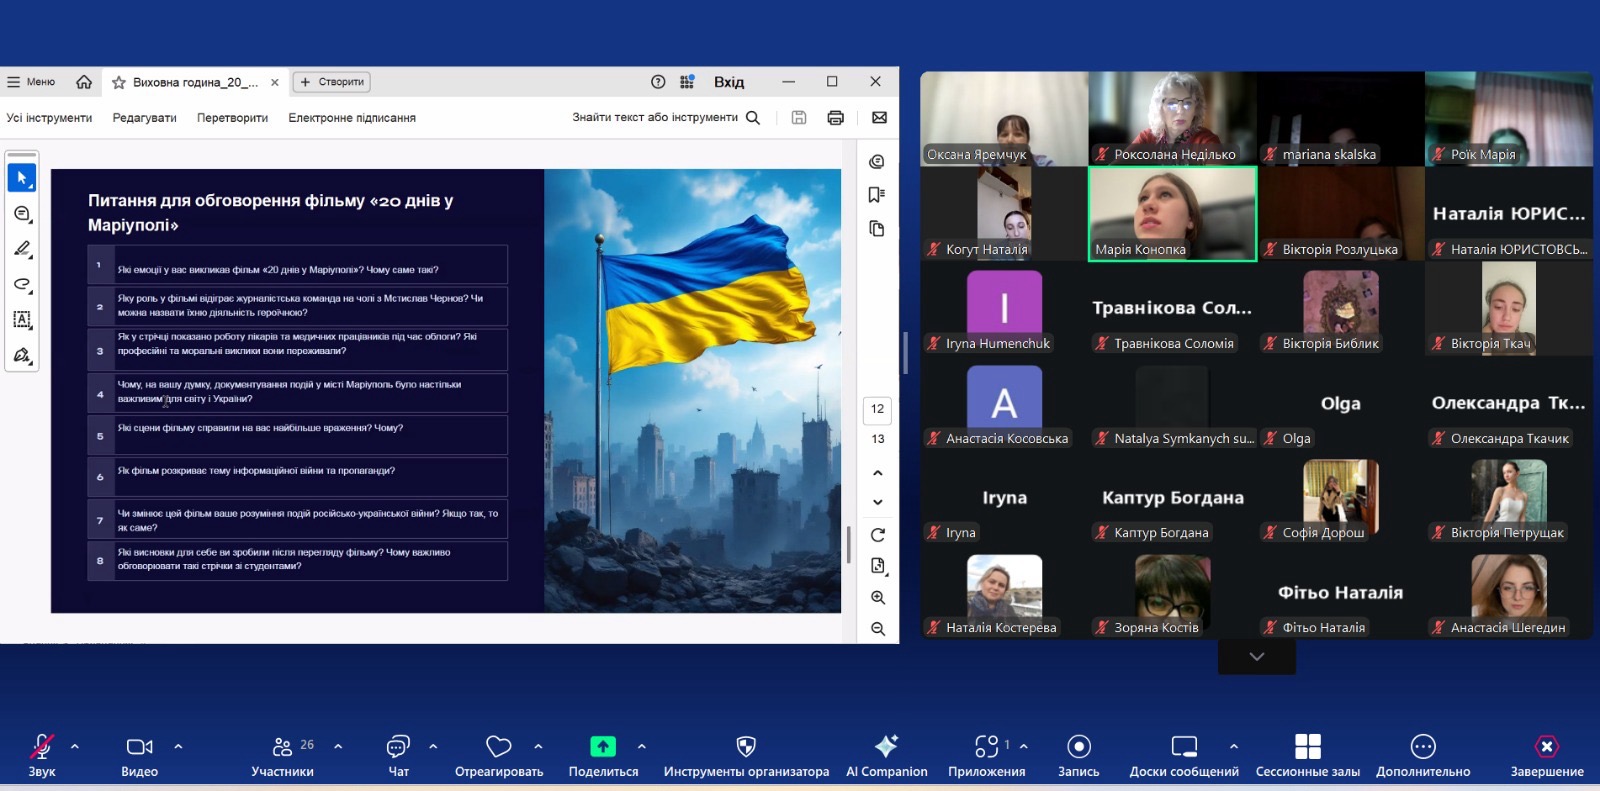Select the arrow selection tool in PDF sidebar
1600x791 pixels.
pos(21,178)
